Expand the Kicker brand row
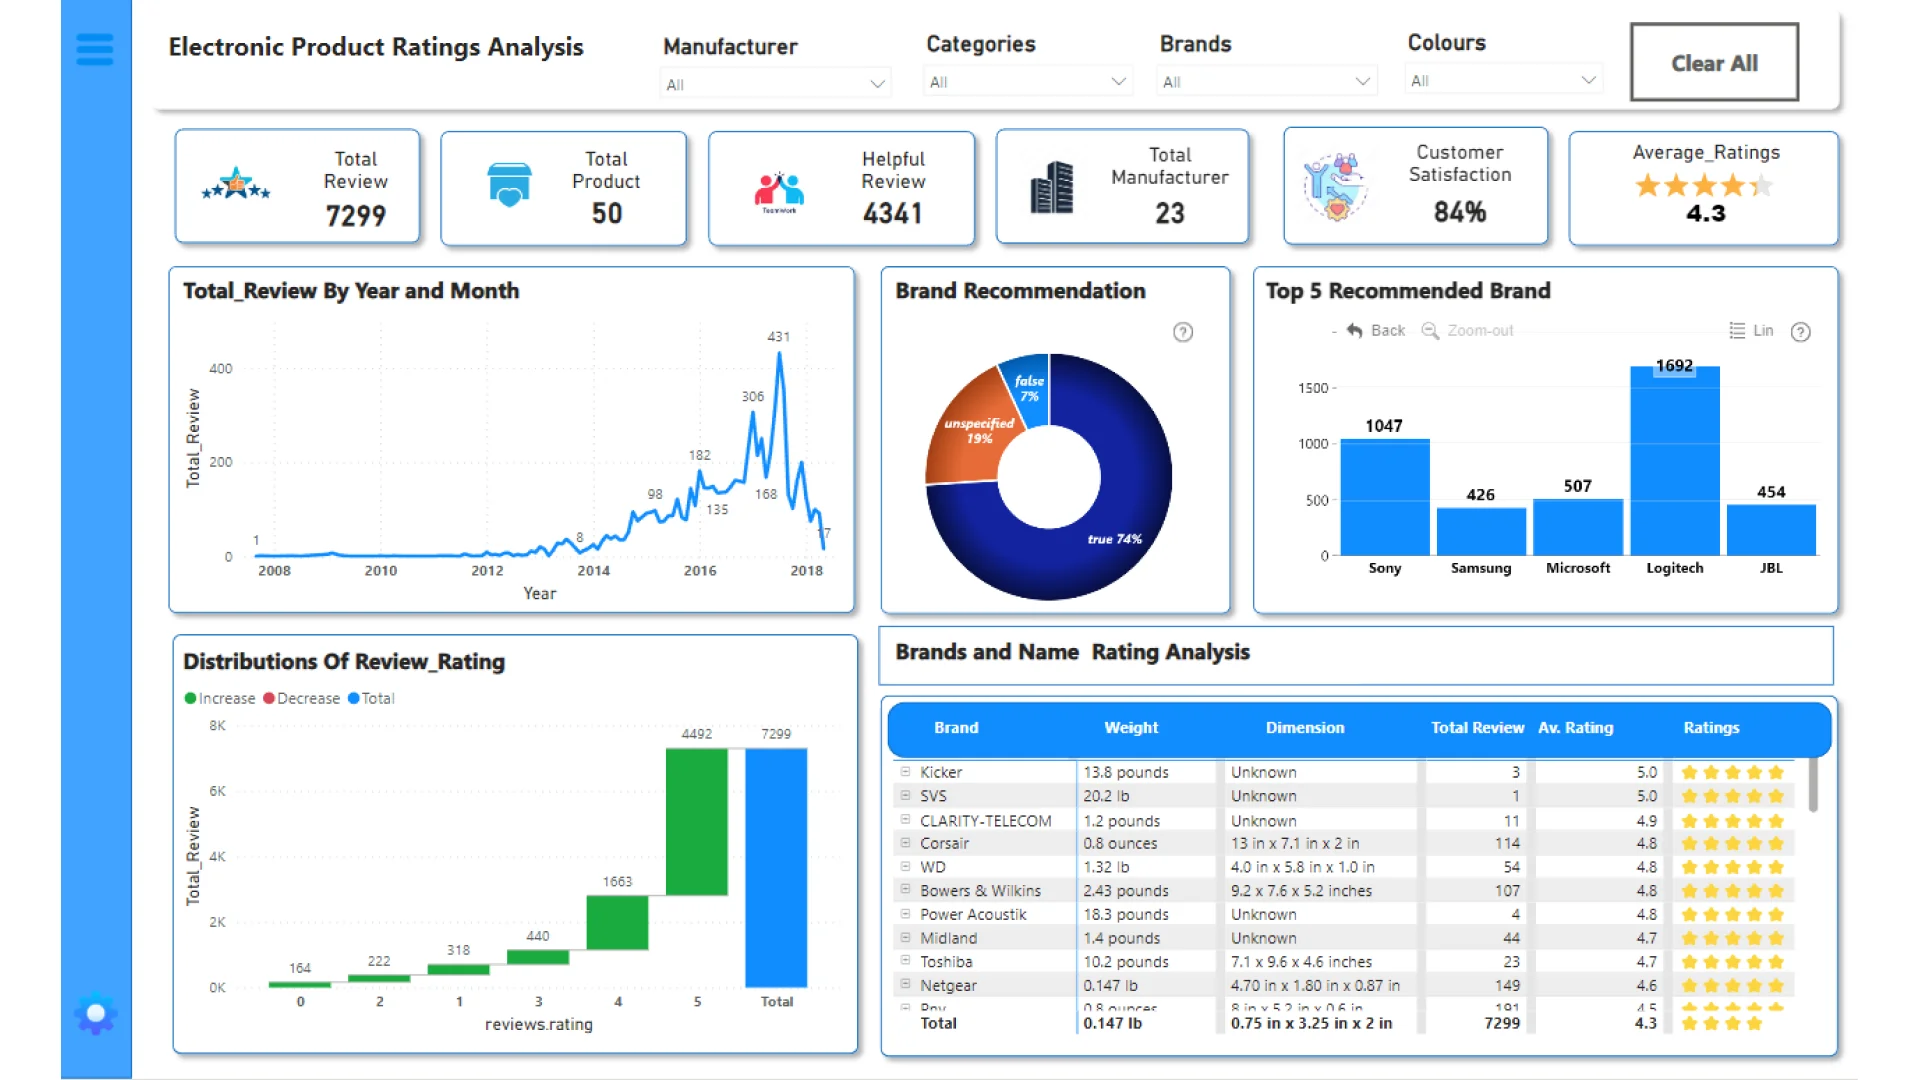The width and height of the screenshot is (1920, 1080). pos(906,772)
